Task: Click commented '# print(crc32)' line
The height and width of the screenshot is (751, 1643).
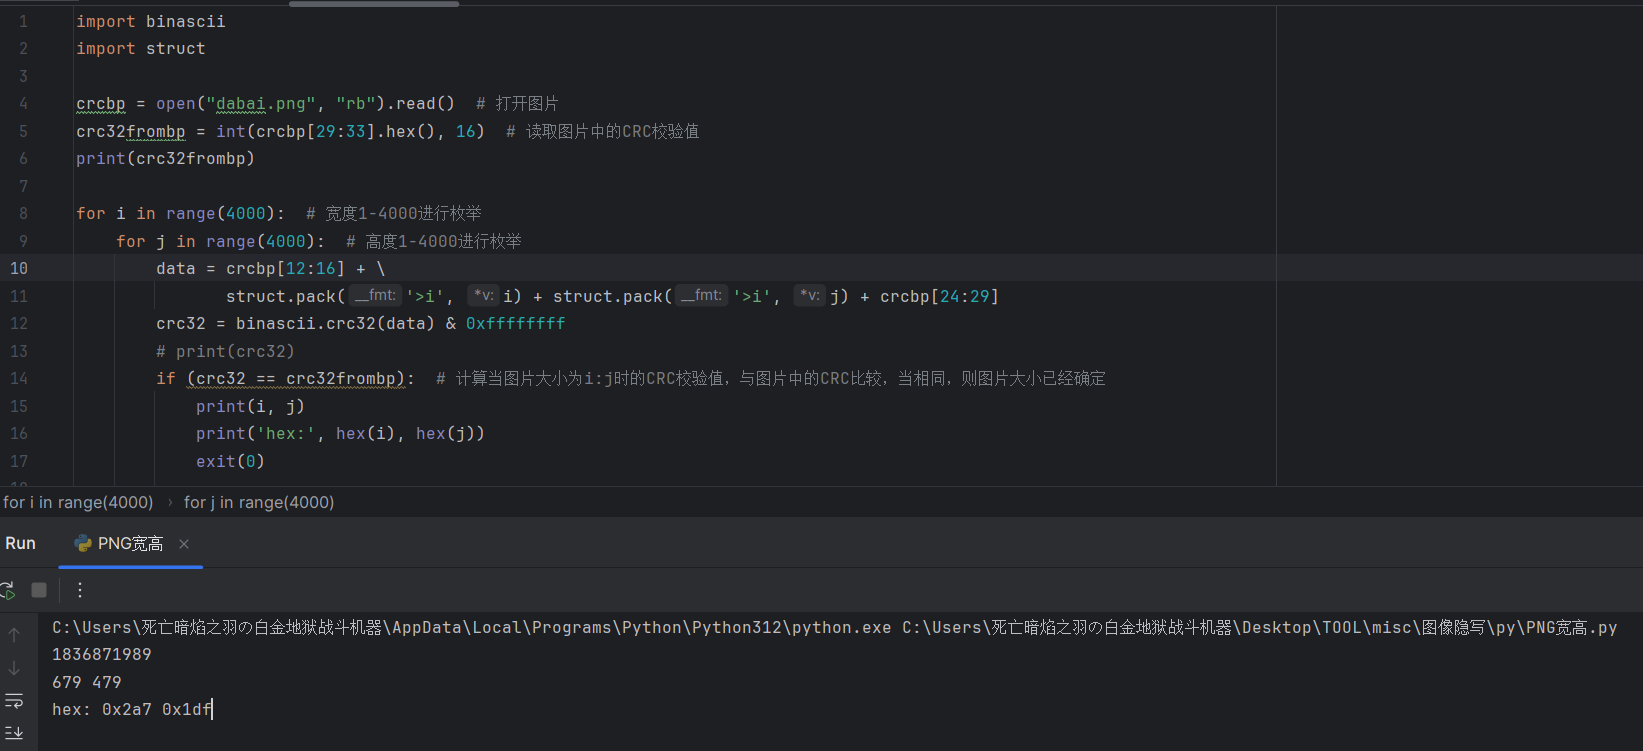Action: 226,351
